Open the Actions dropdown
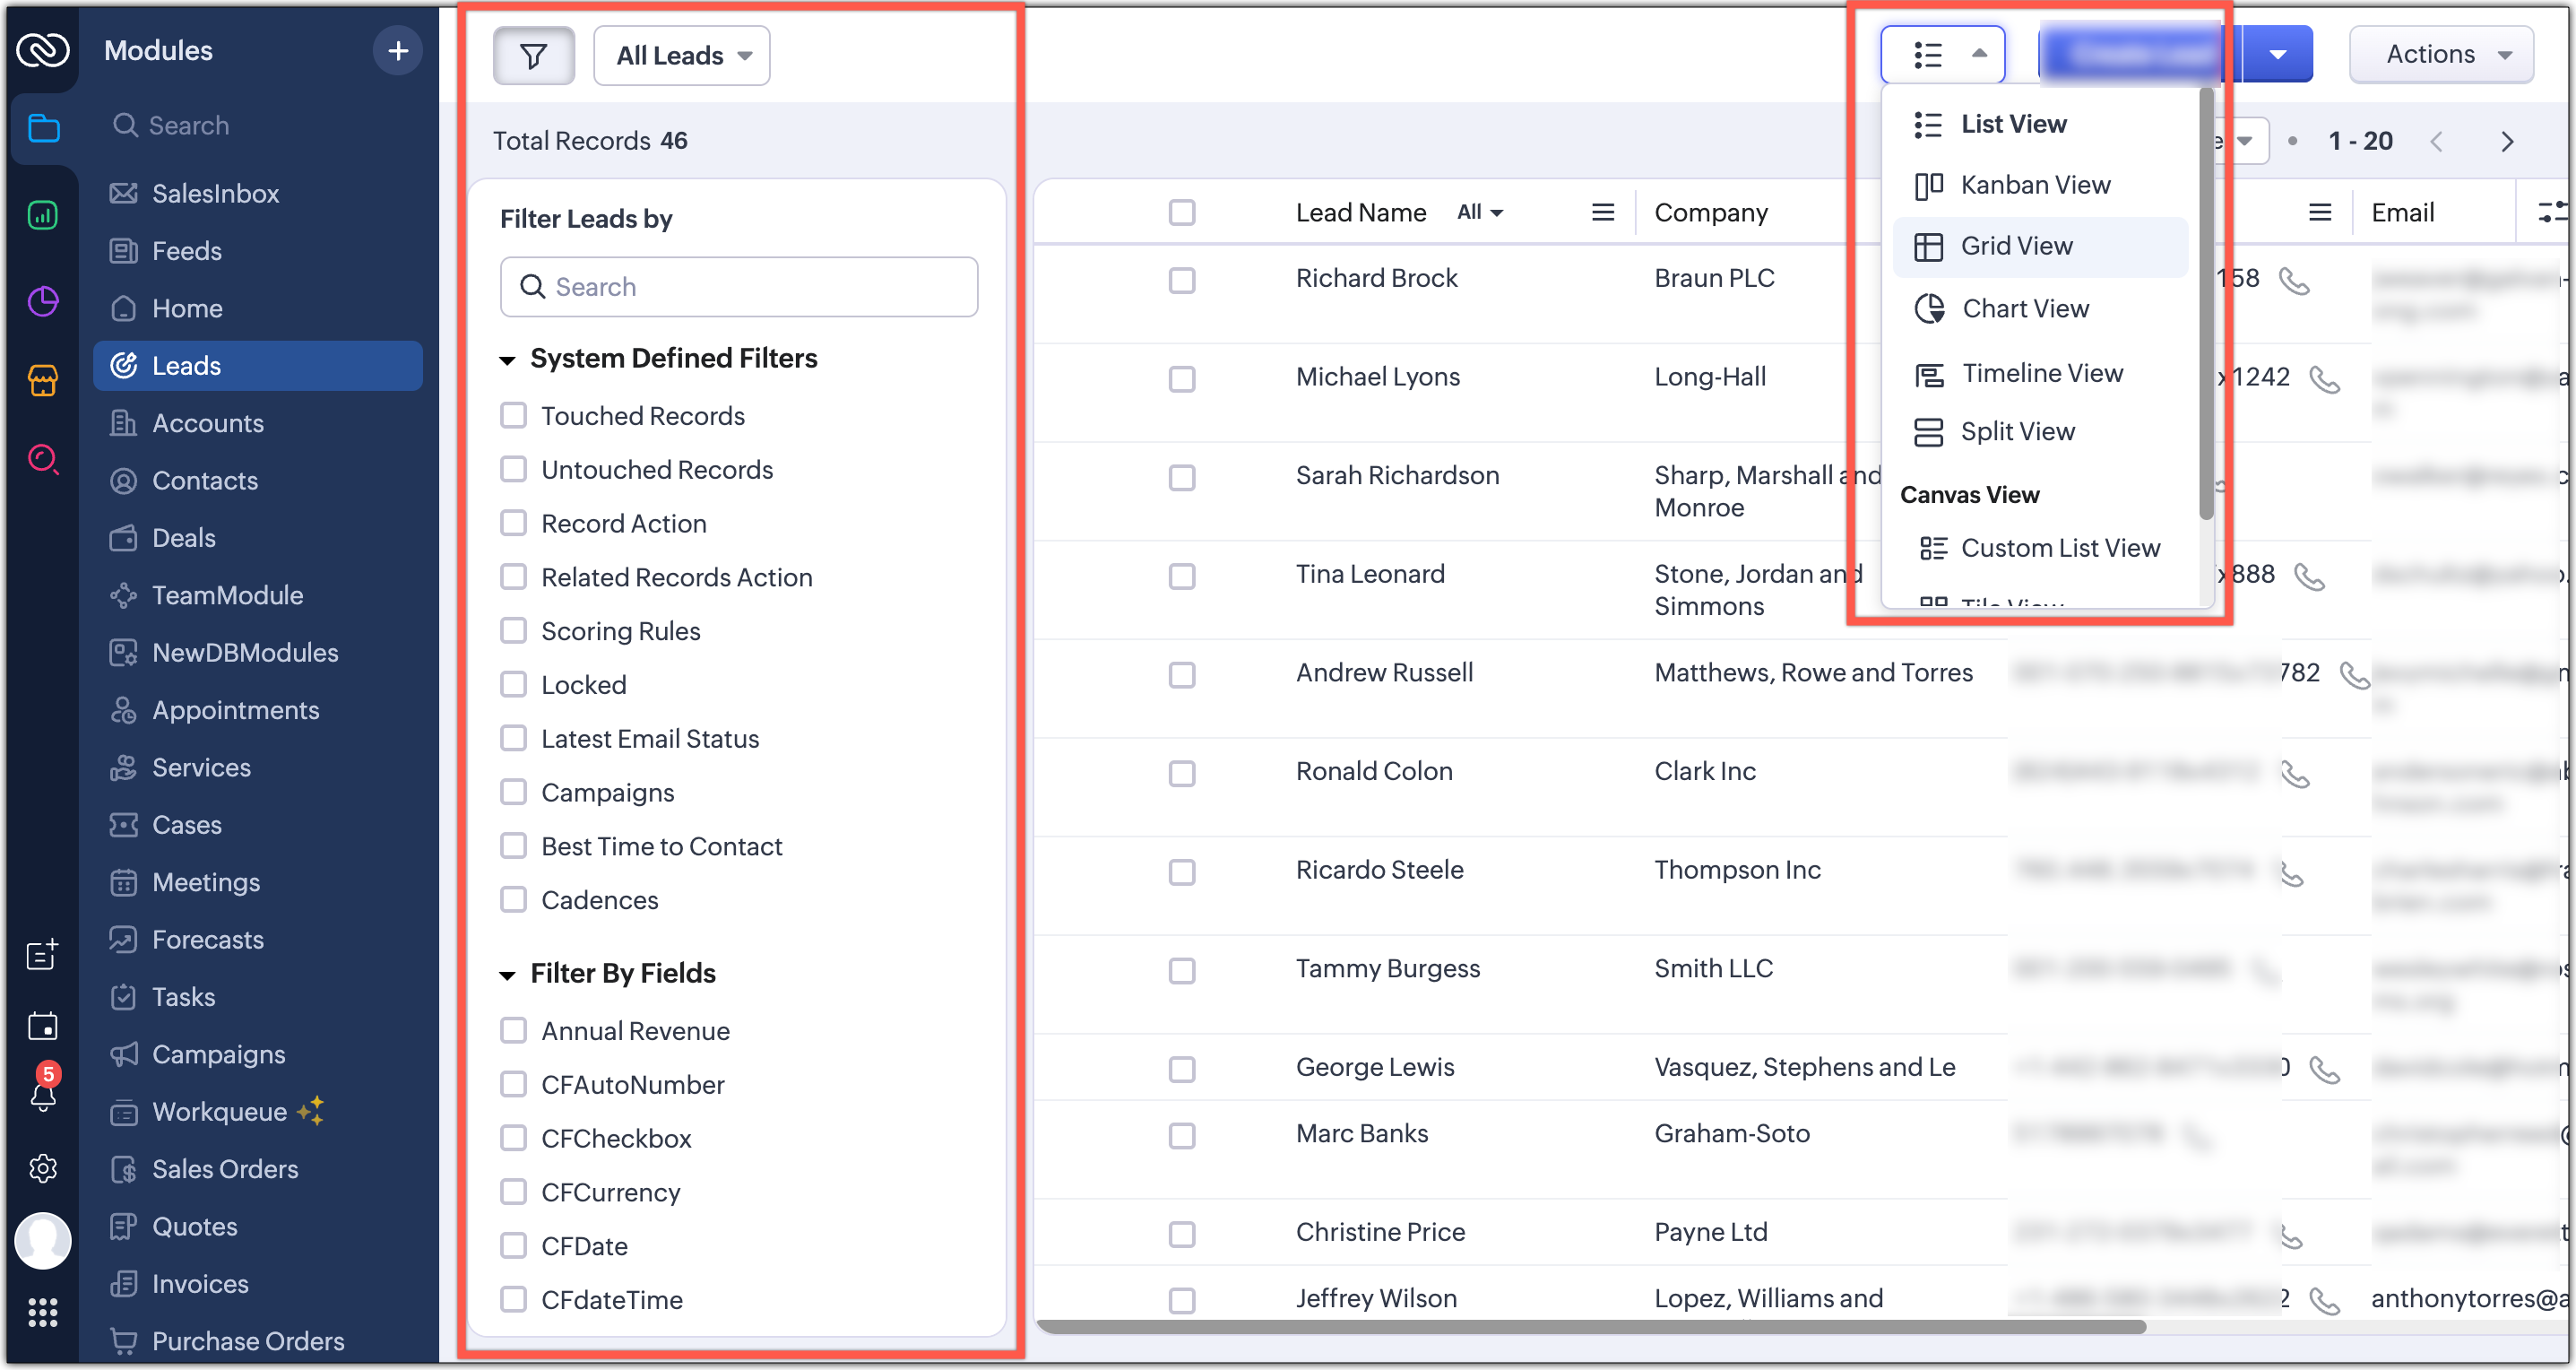2576x1370 pixels. (2440, 54)
